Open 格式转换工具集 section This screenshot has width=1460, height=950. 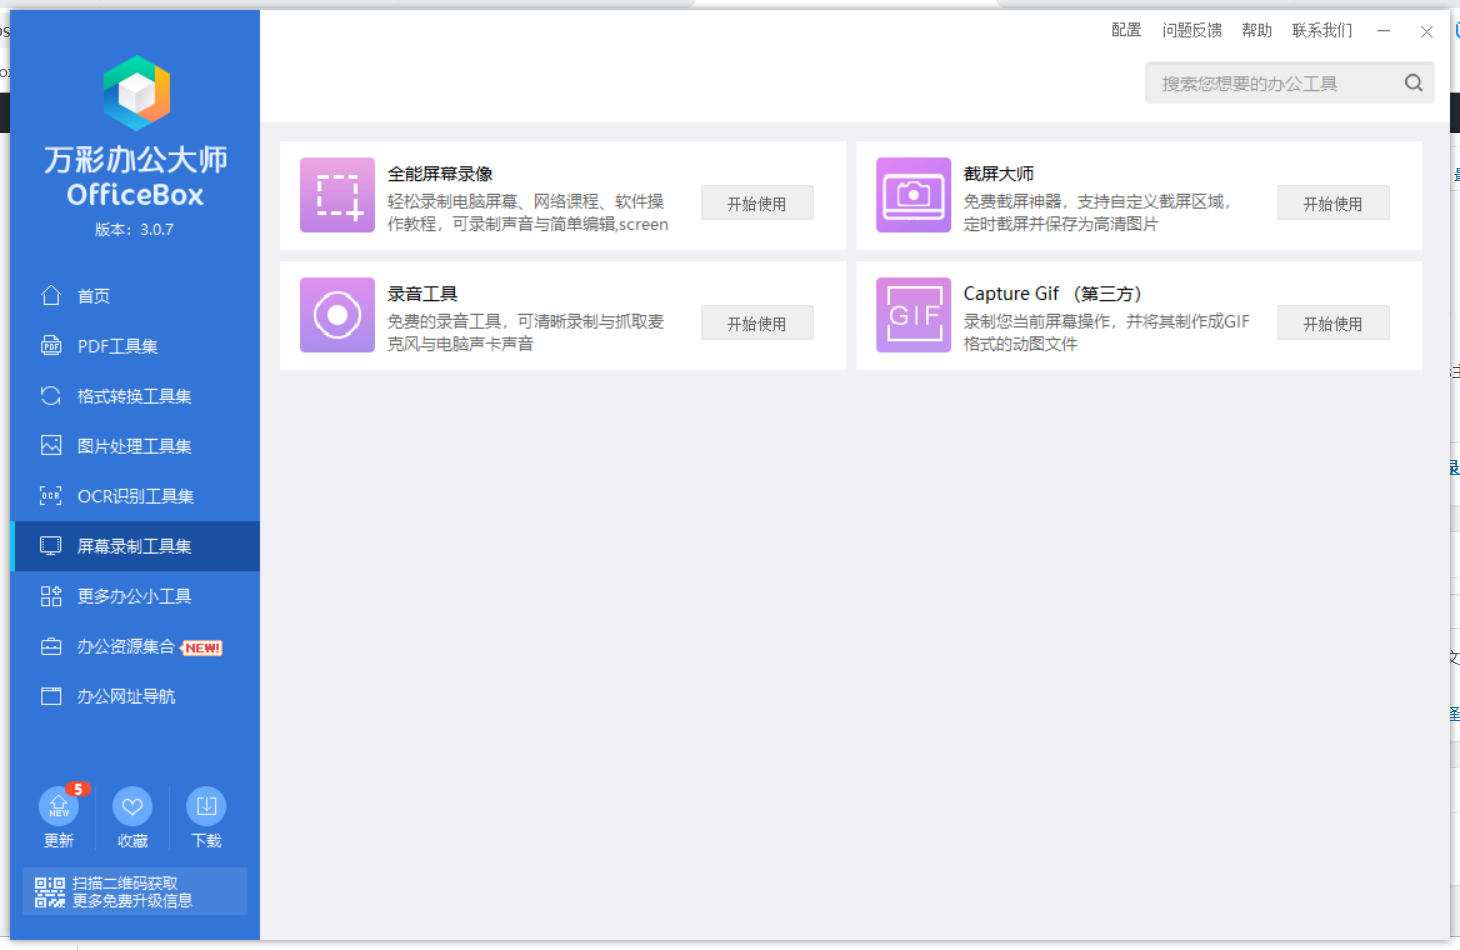(x=135, y=396)
